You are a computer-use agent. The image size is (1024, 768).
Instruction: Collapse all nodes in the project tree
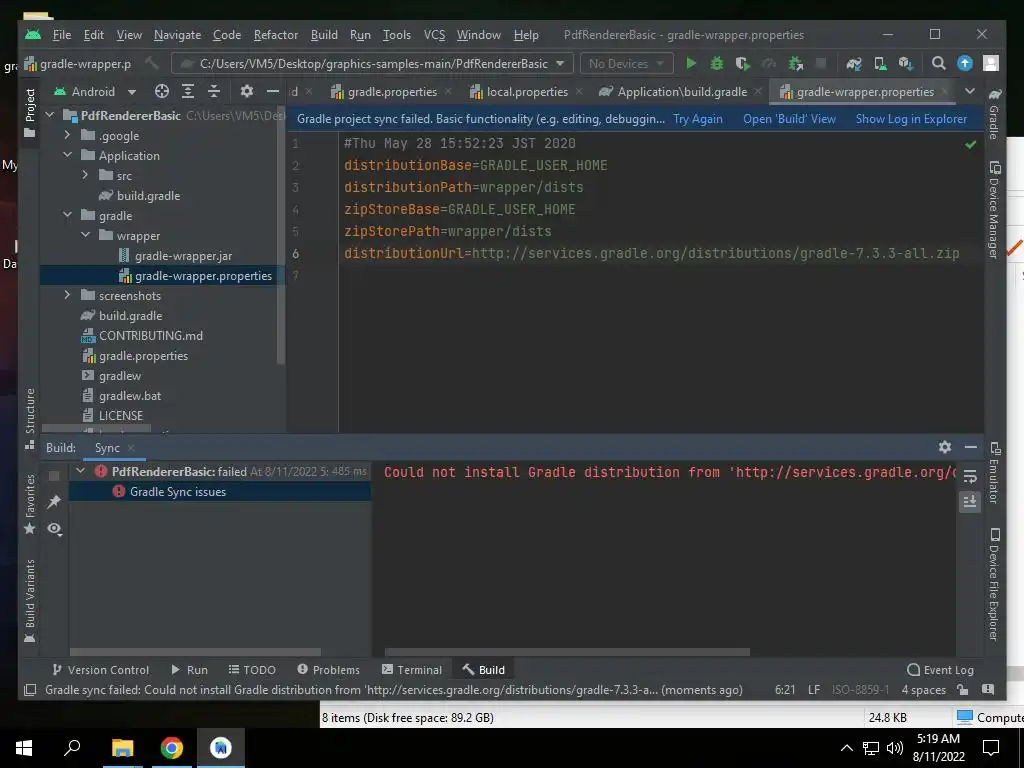[x=214, y=91]
